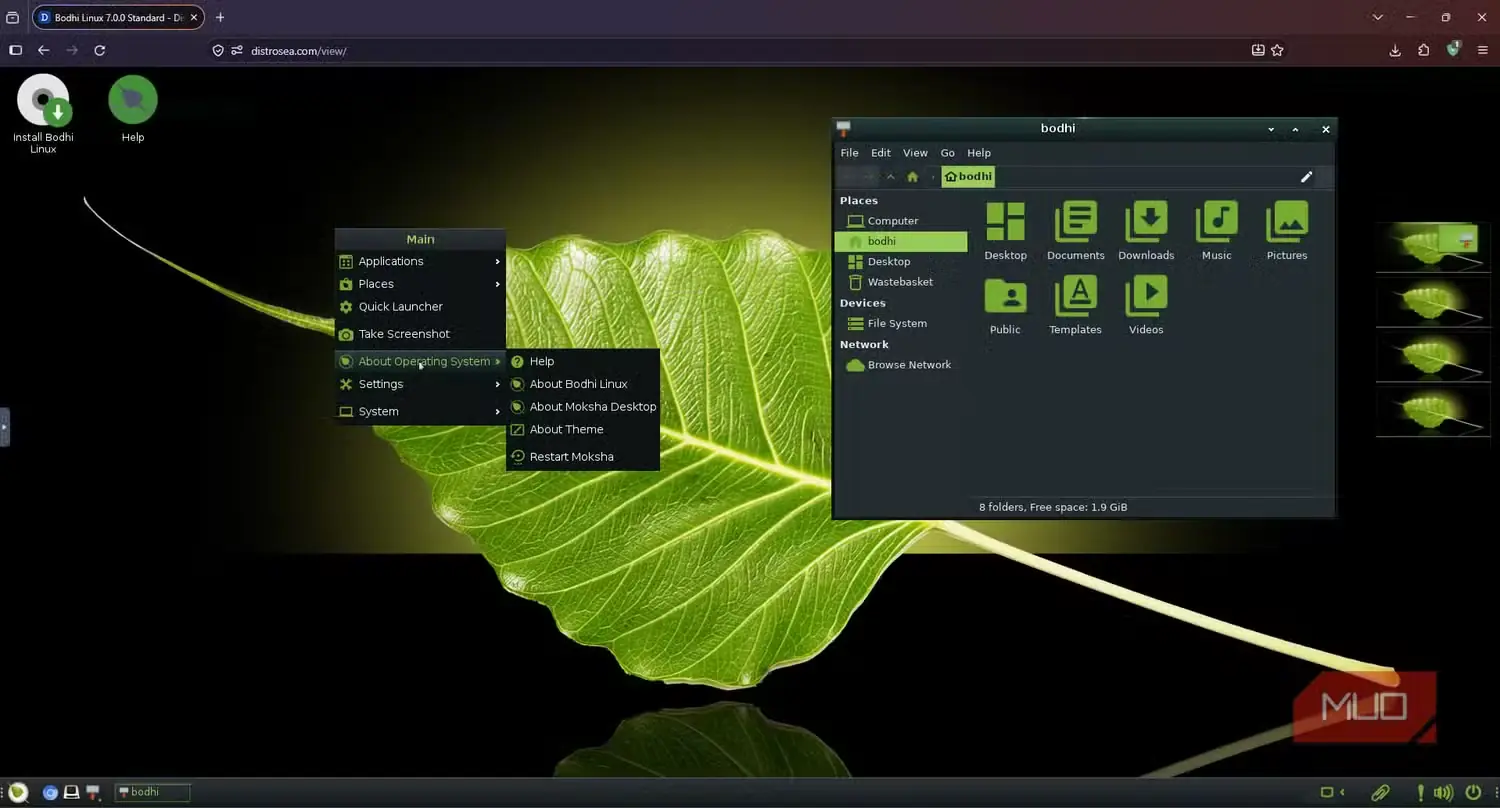Open the Install Bodhi Linux desktop icon
The width and height of the screenshot is (1500, 808).
tap(43, 100)
